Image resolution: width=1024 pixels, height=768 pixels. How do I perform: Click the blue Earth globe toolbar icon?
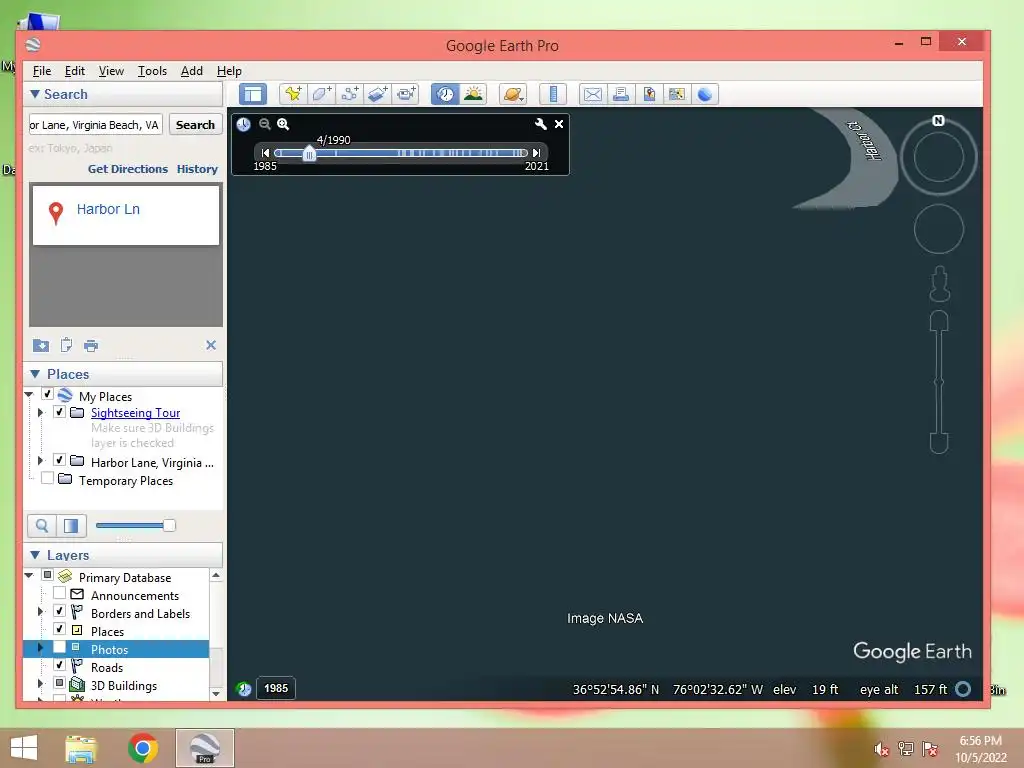705,94
